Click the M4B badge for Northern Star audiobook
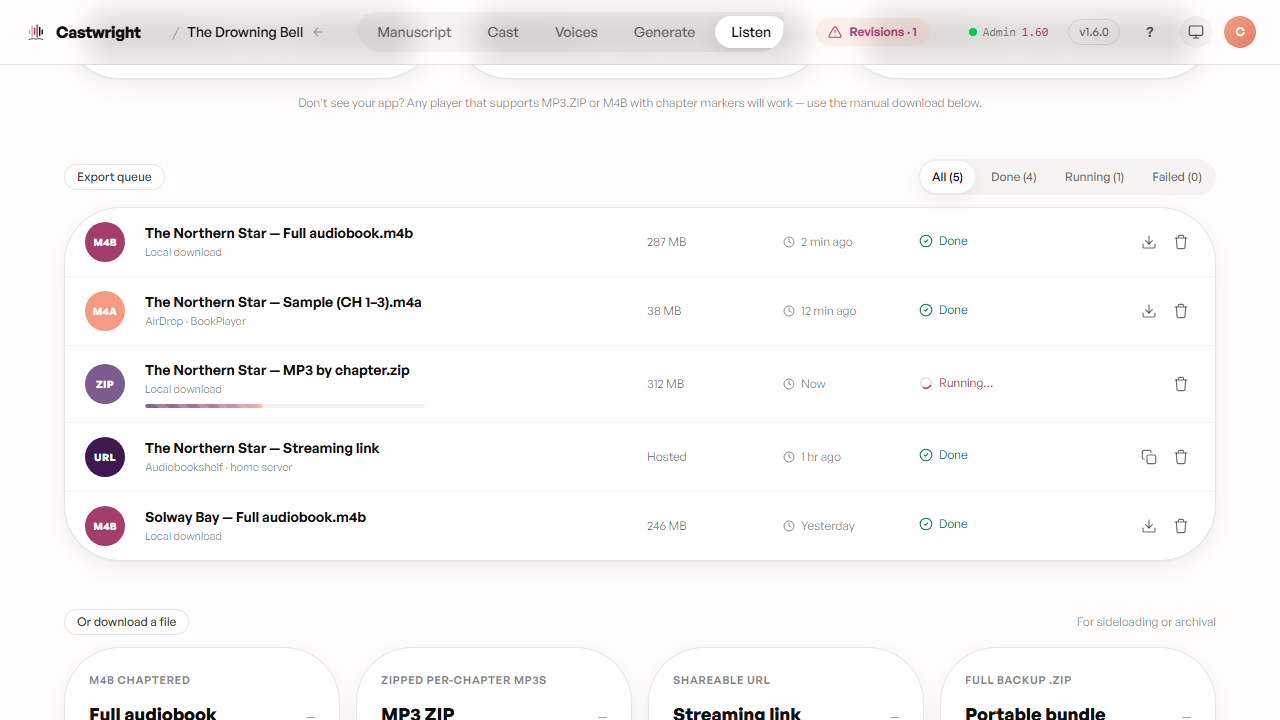 pyautogui.click(x=105, y=242)
